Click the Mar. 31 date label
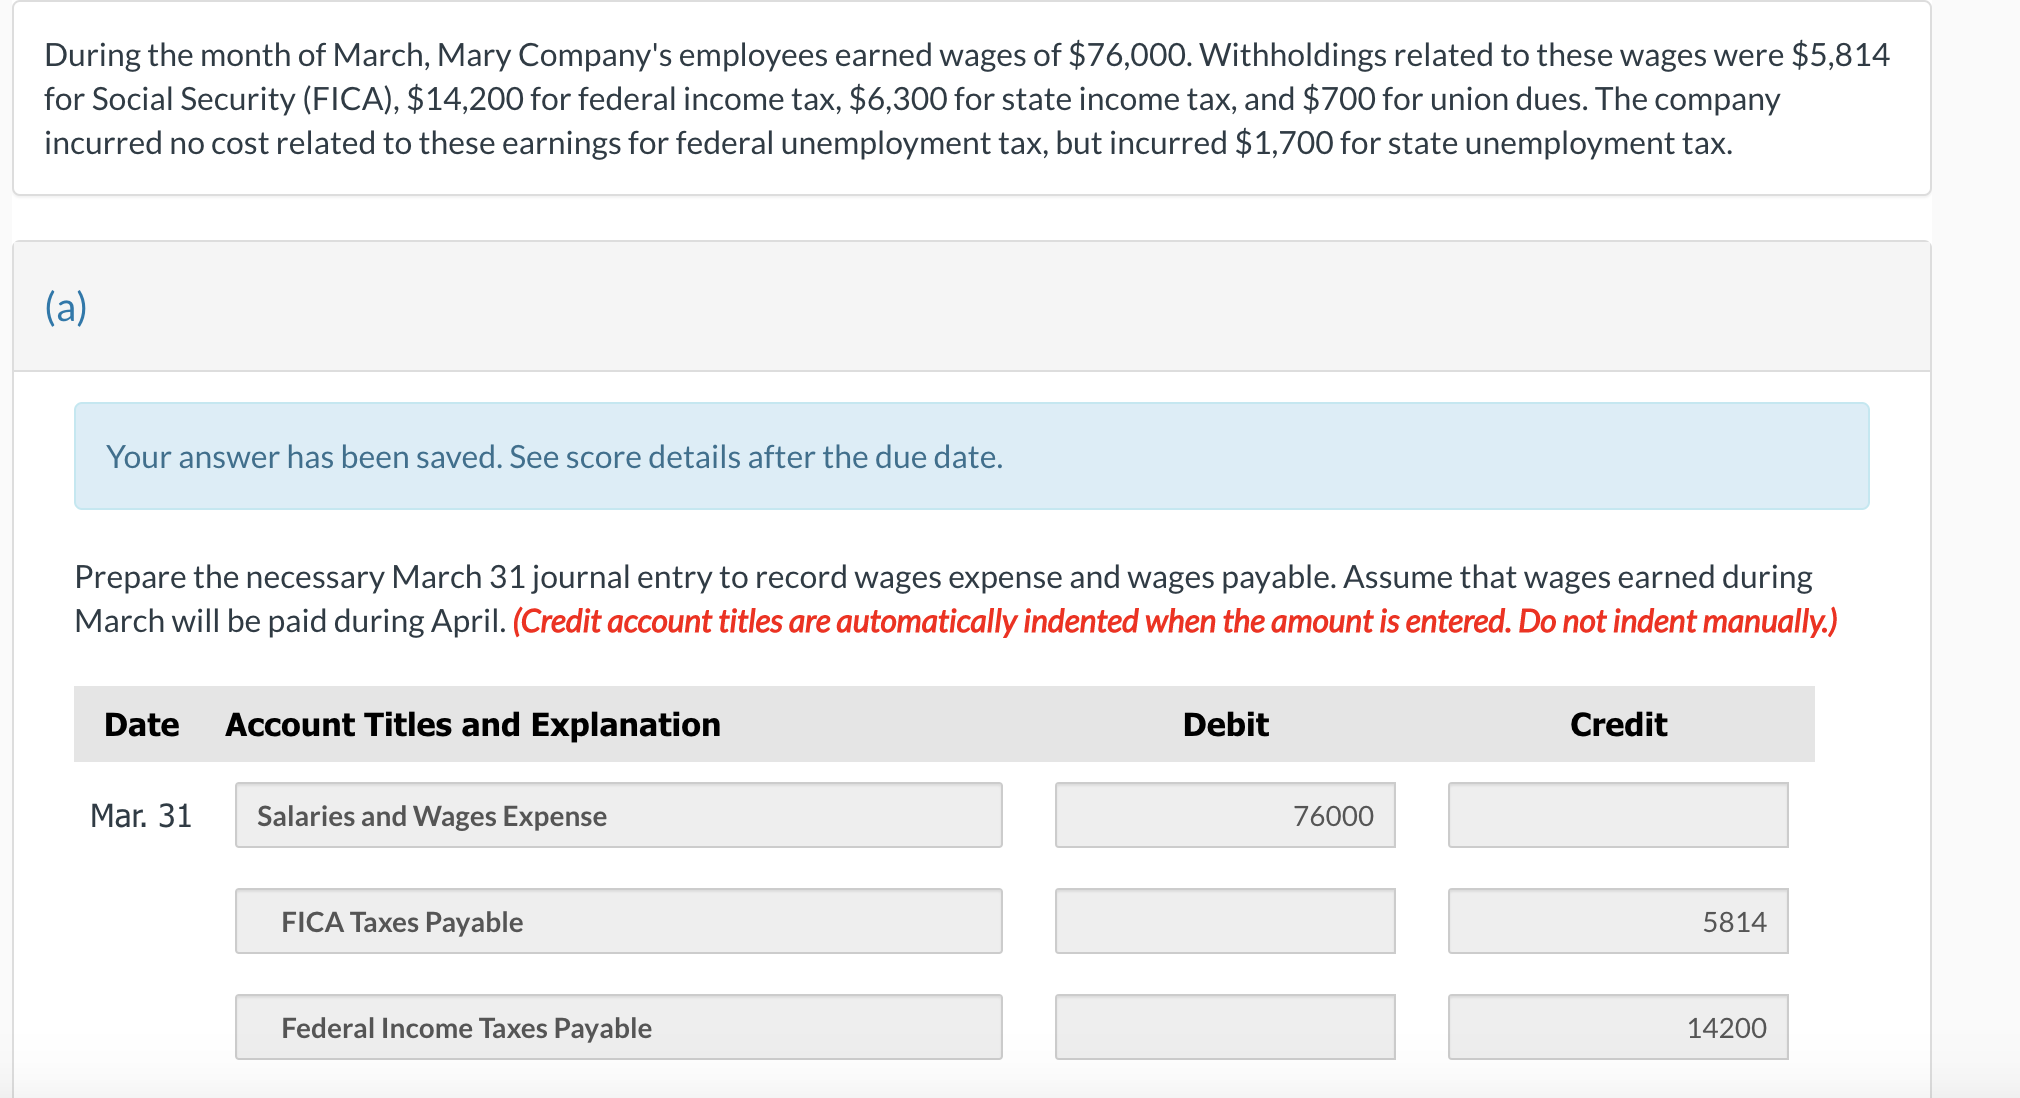This screenshot has width=2020, height=1098. 140,815
